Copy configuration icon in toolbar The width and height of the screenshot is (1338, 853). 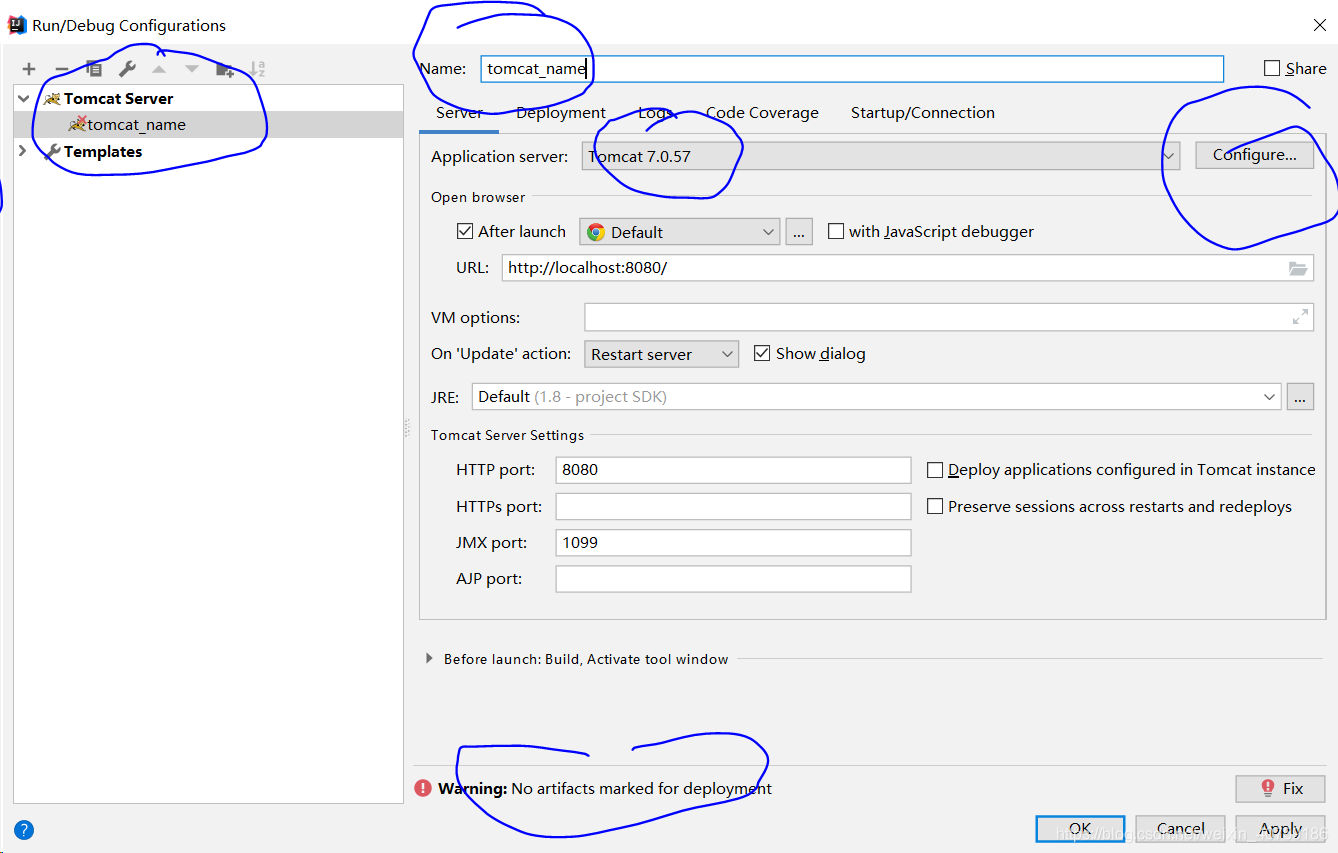point(94,69)
